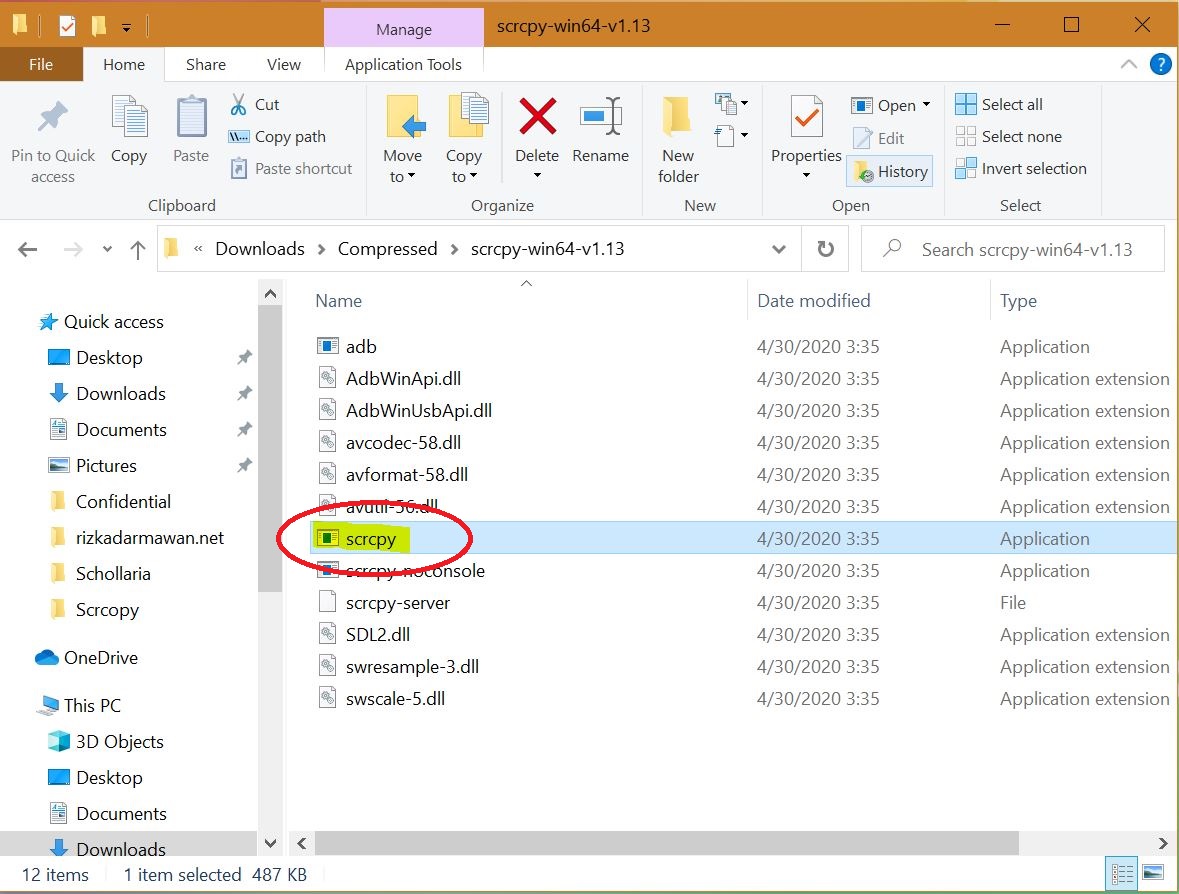The height and width of the screenshot is (894, 1179).
Task: Go back with the left arrow
Action: click(x=28, y=250)
